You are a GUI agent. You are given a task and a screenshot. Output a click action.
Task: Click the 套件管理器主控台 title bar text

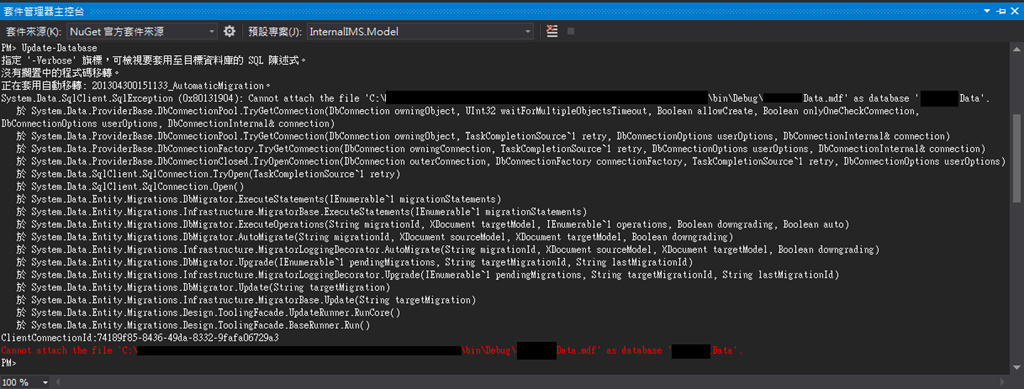(x=44, y=12)
